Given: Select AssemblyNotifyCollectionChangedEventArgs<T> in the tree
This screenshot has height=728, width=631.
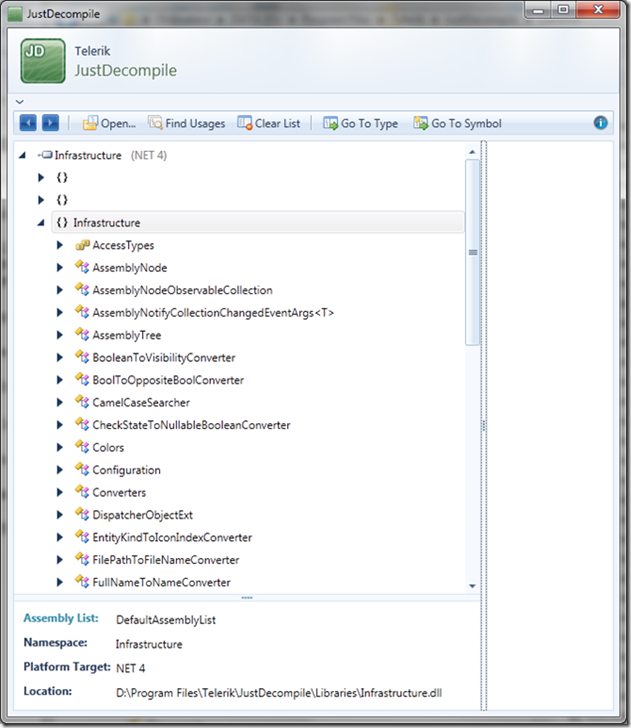Looking at the screenshot, I should [213, 313].
